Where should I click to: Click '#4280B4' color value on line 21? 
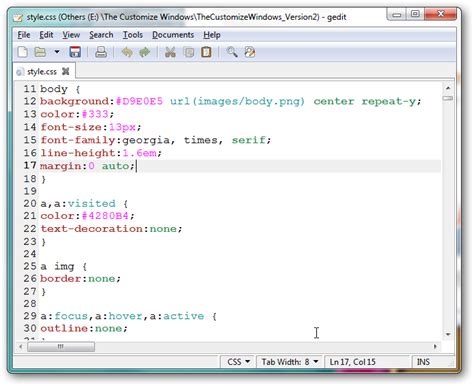pyautogui.click(x=105, y=216)
